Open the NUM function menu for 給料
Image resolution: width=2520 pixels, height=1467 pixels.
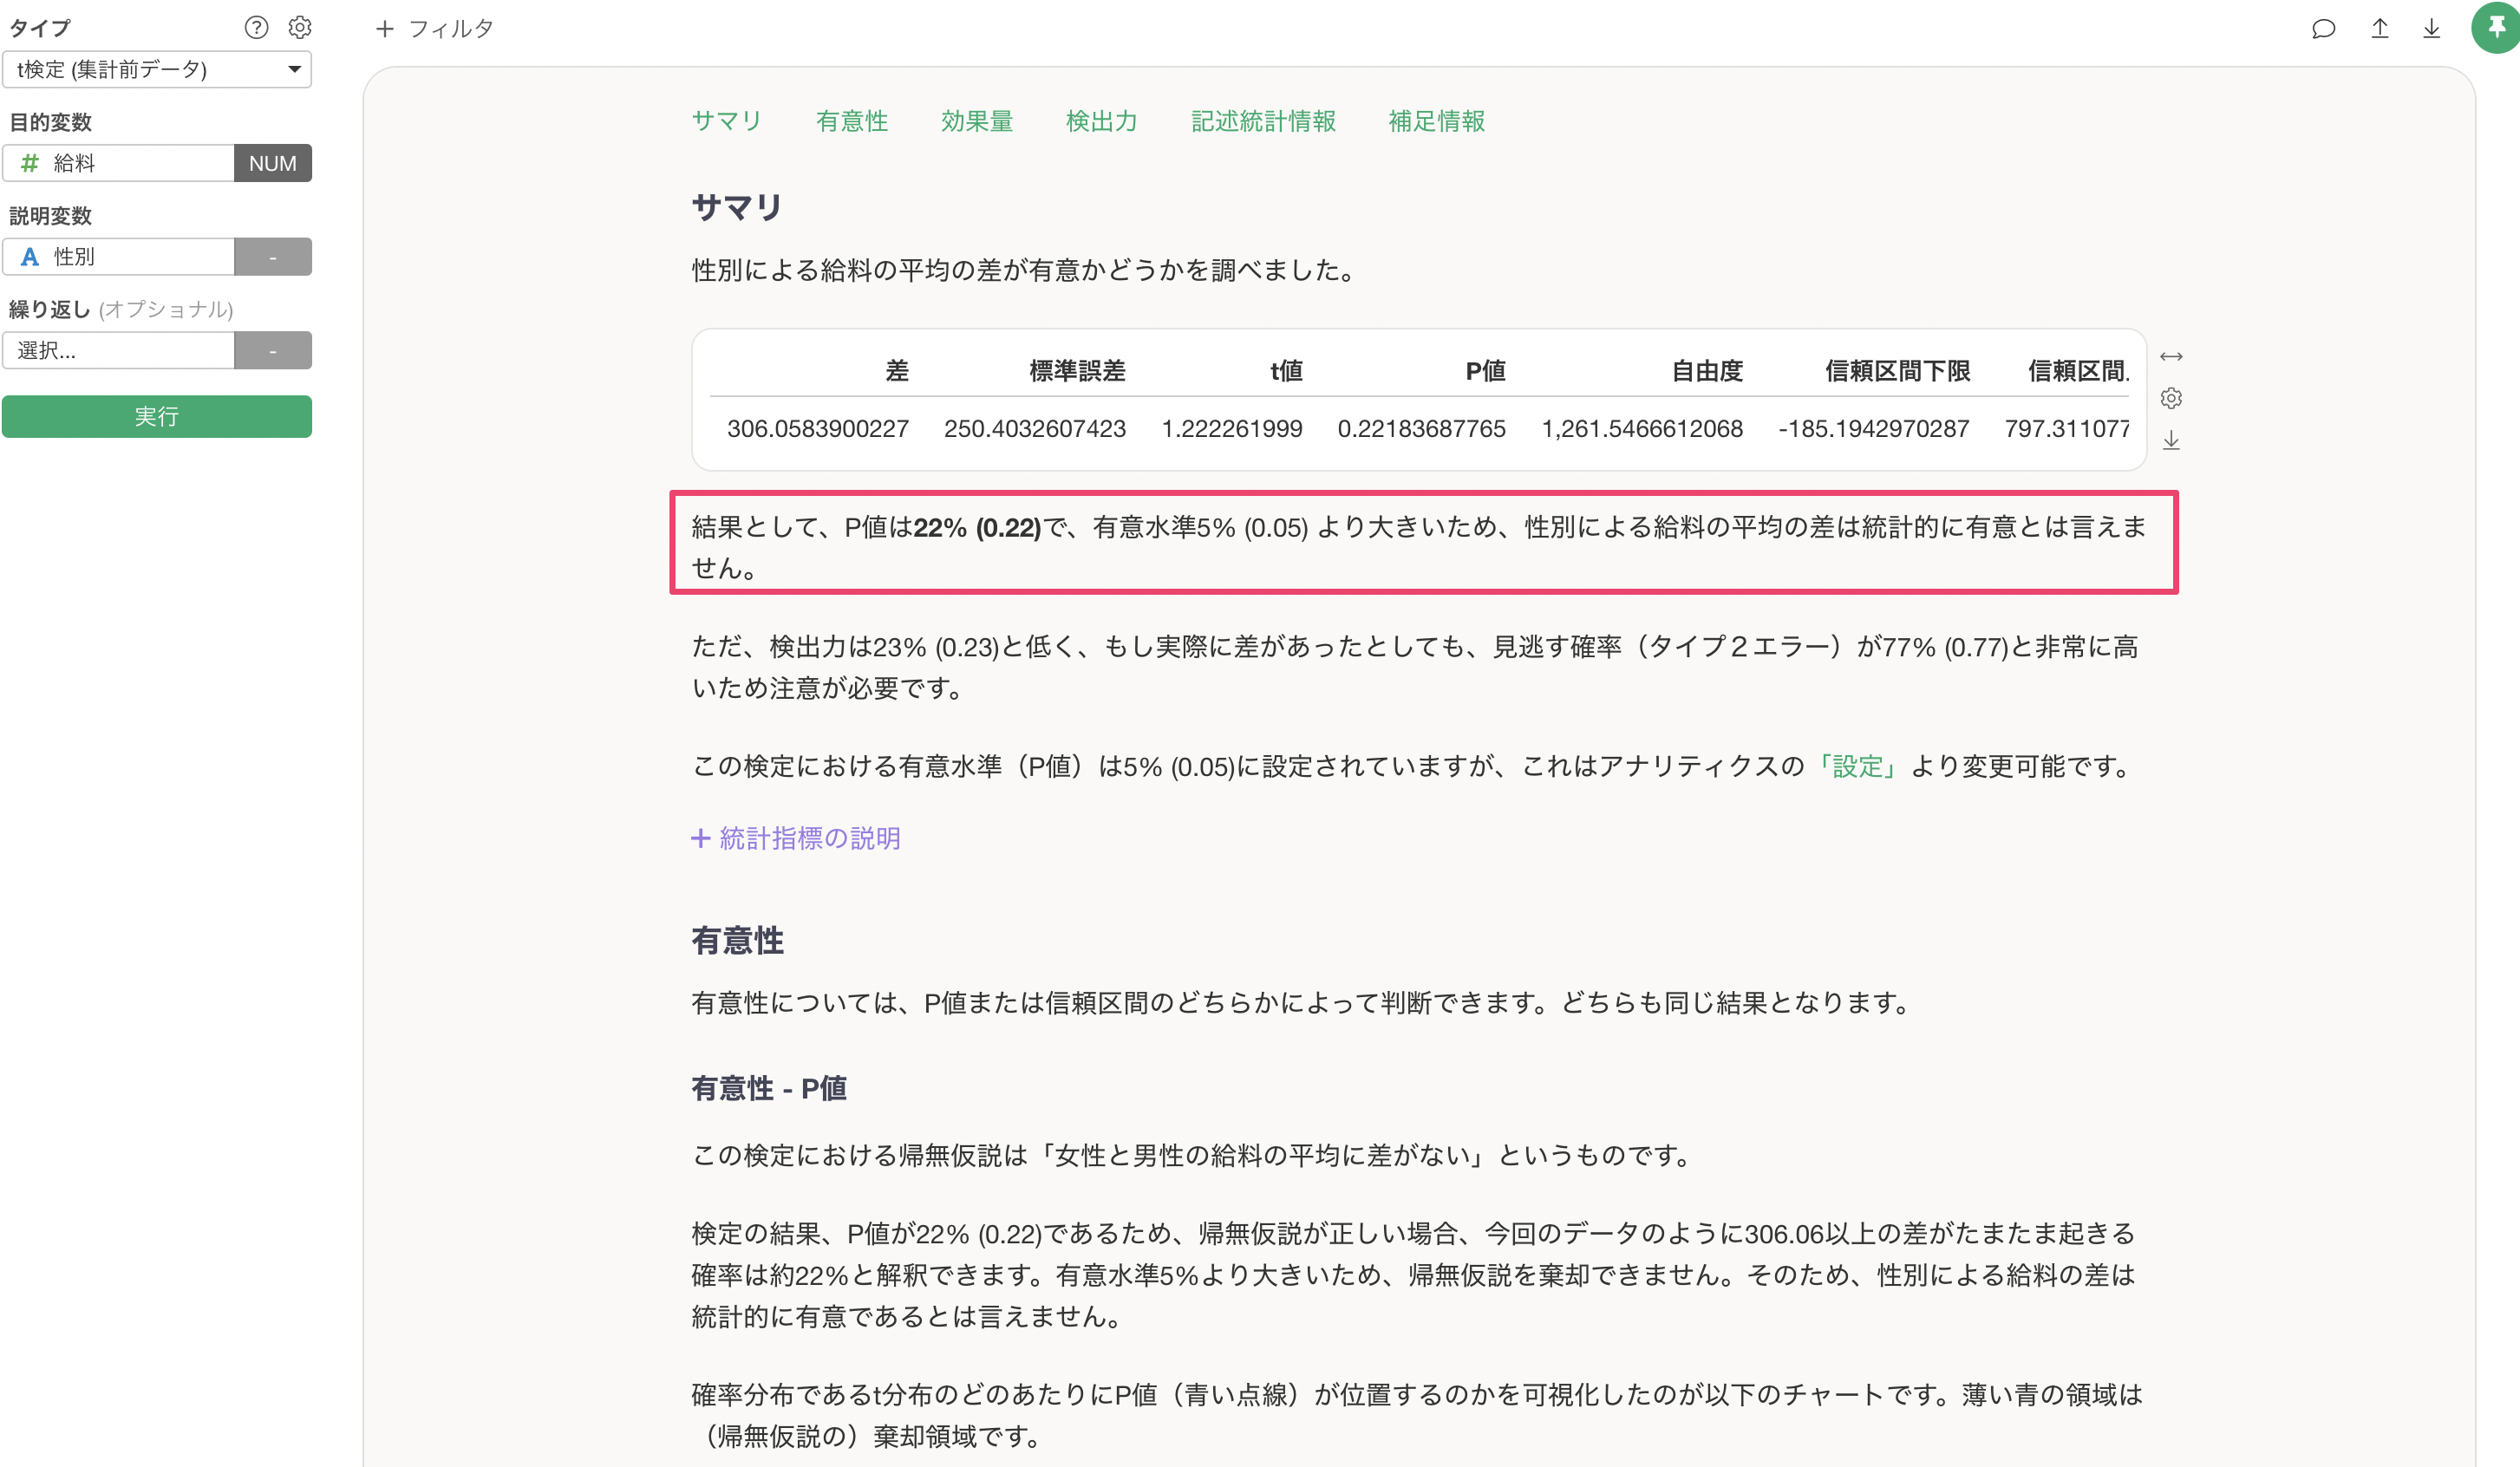click(272, 163)
